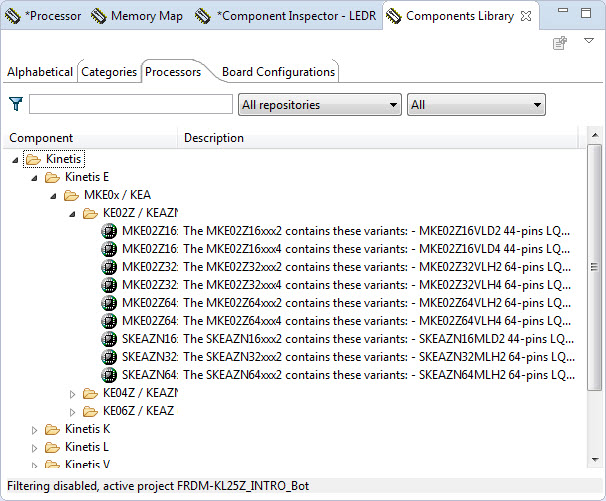This screenshot has height=501, width=606.
Task: Click the vertical scrollbar thumb
Action: (594, 267)
